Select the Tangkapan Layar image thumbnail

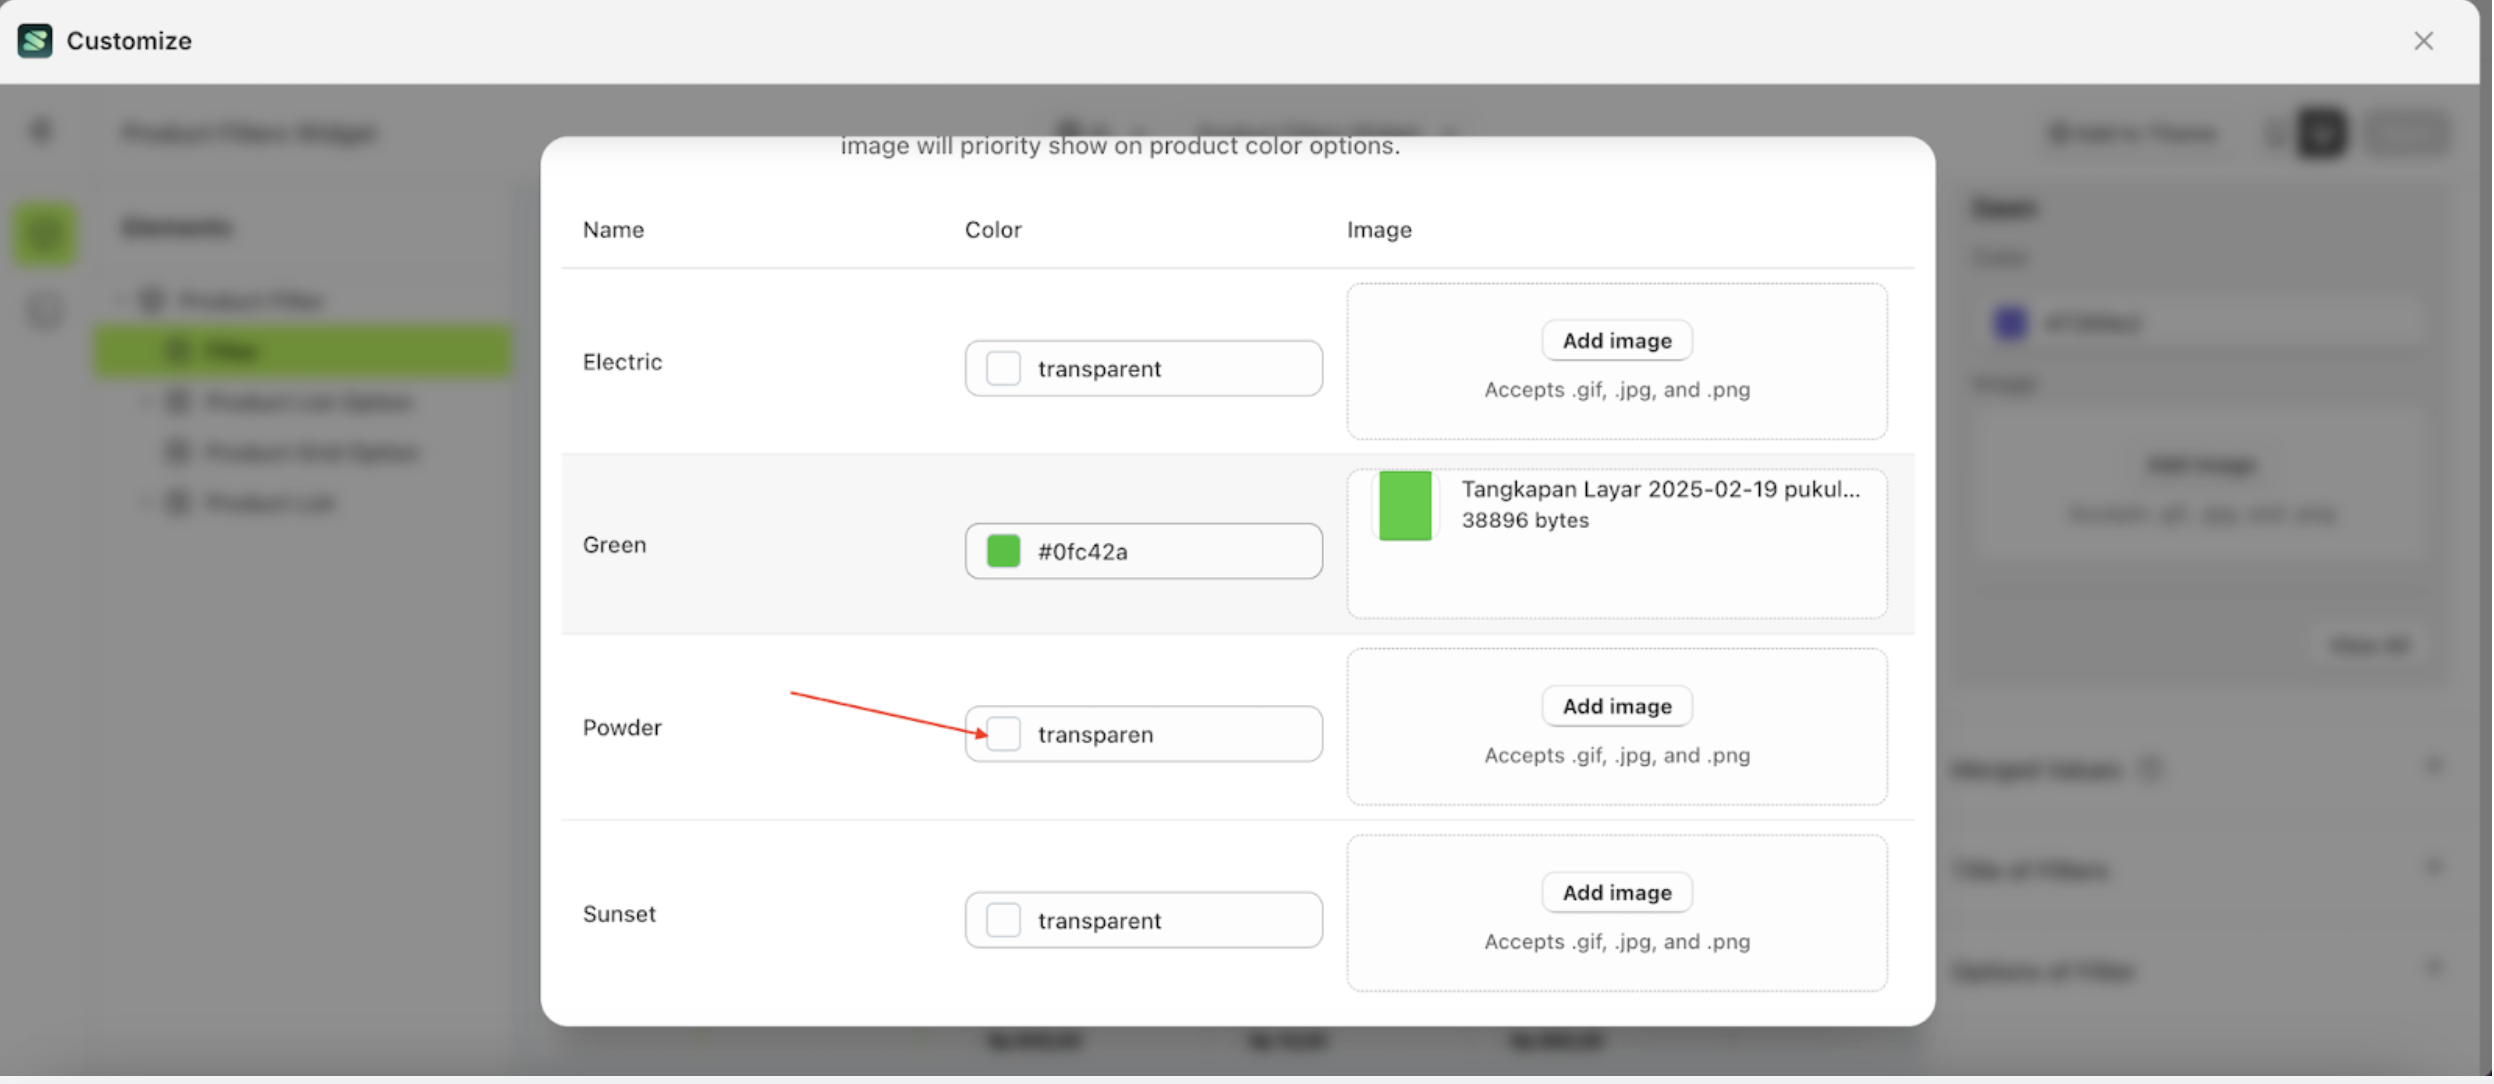(1404, 505)
